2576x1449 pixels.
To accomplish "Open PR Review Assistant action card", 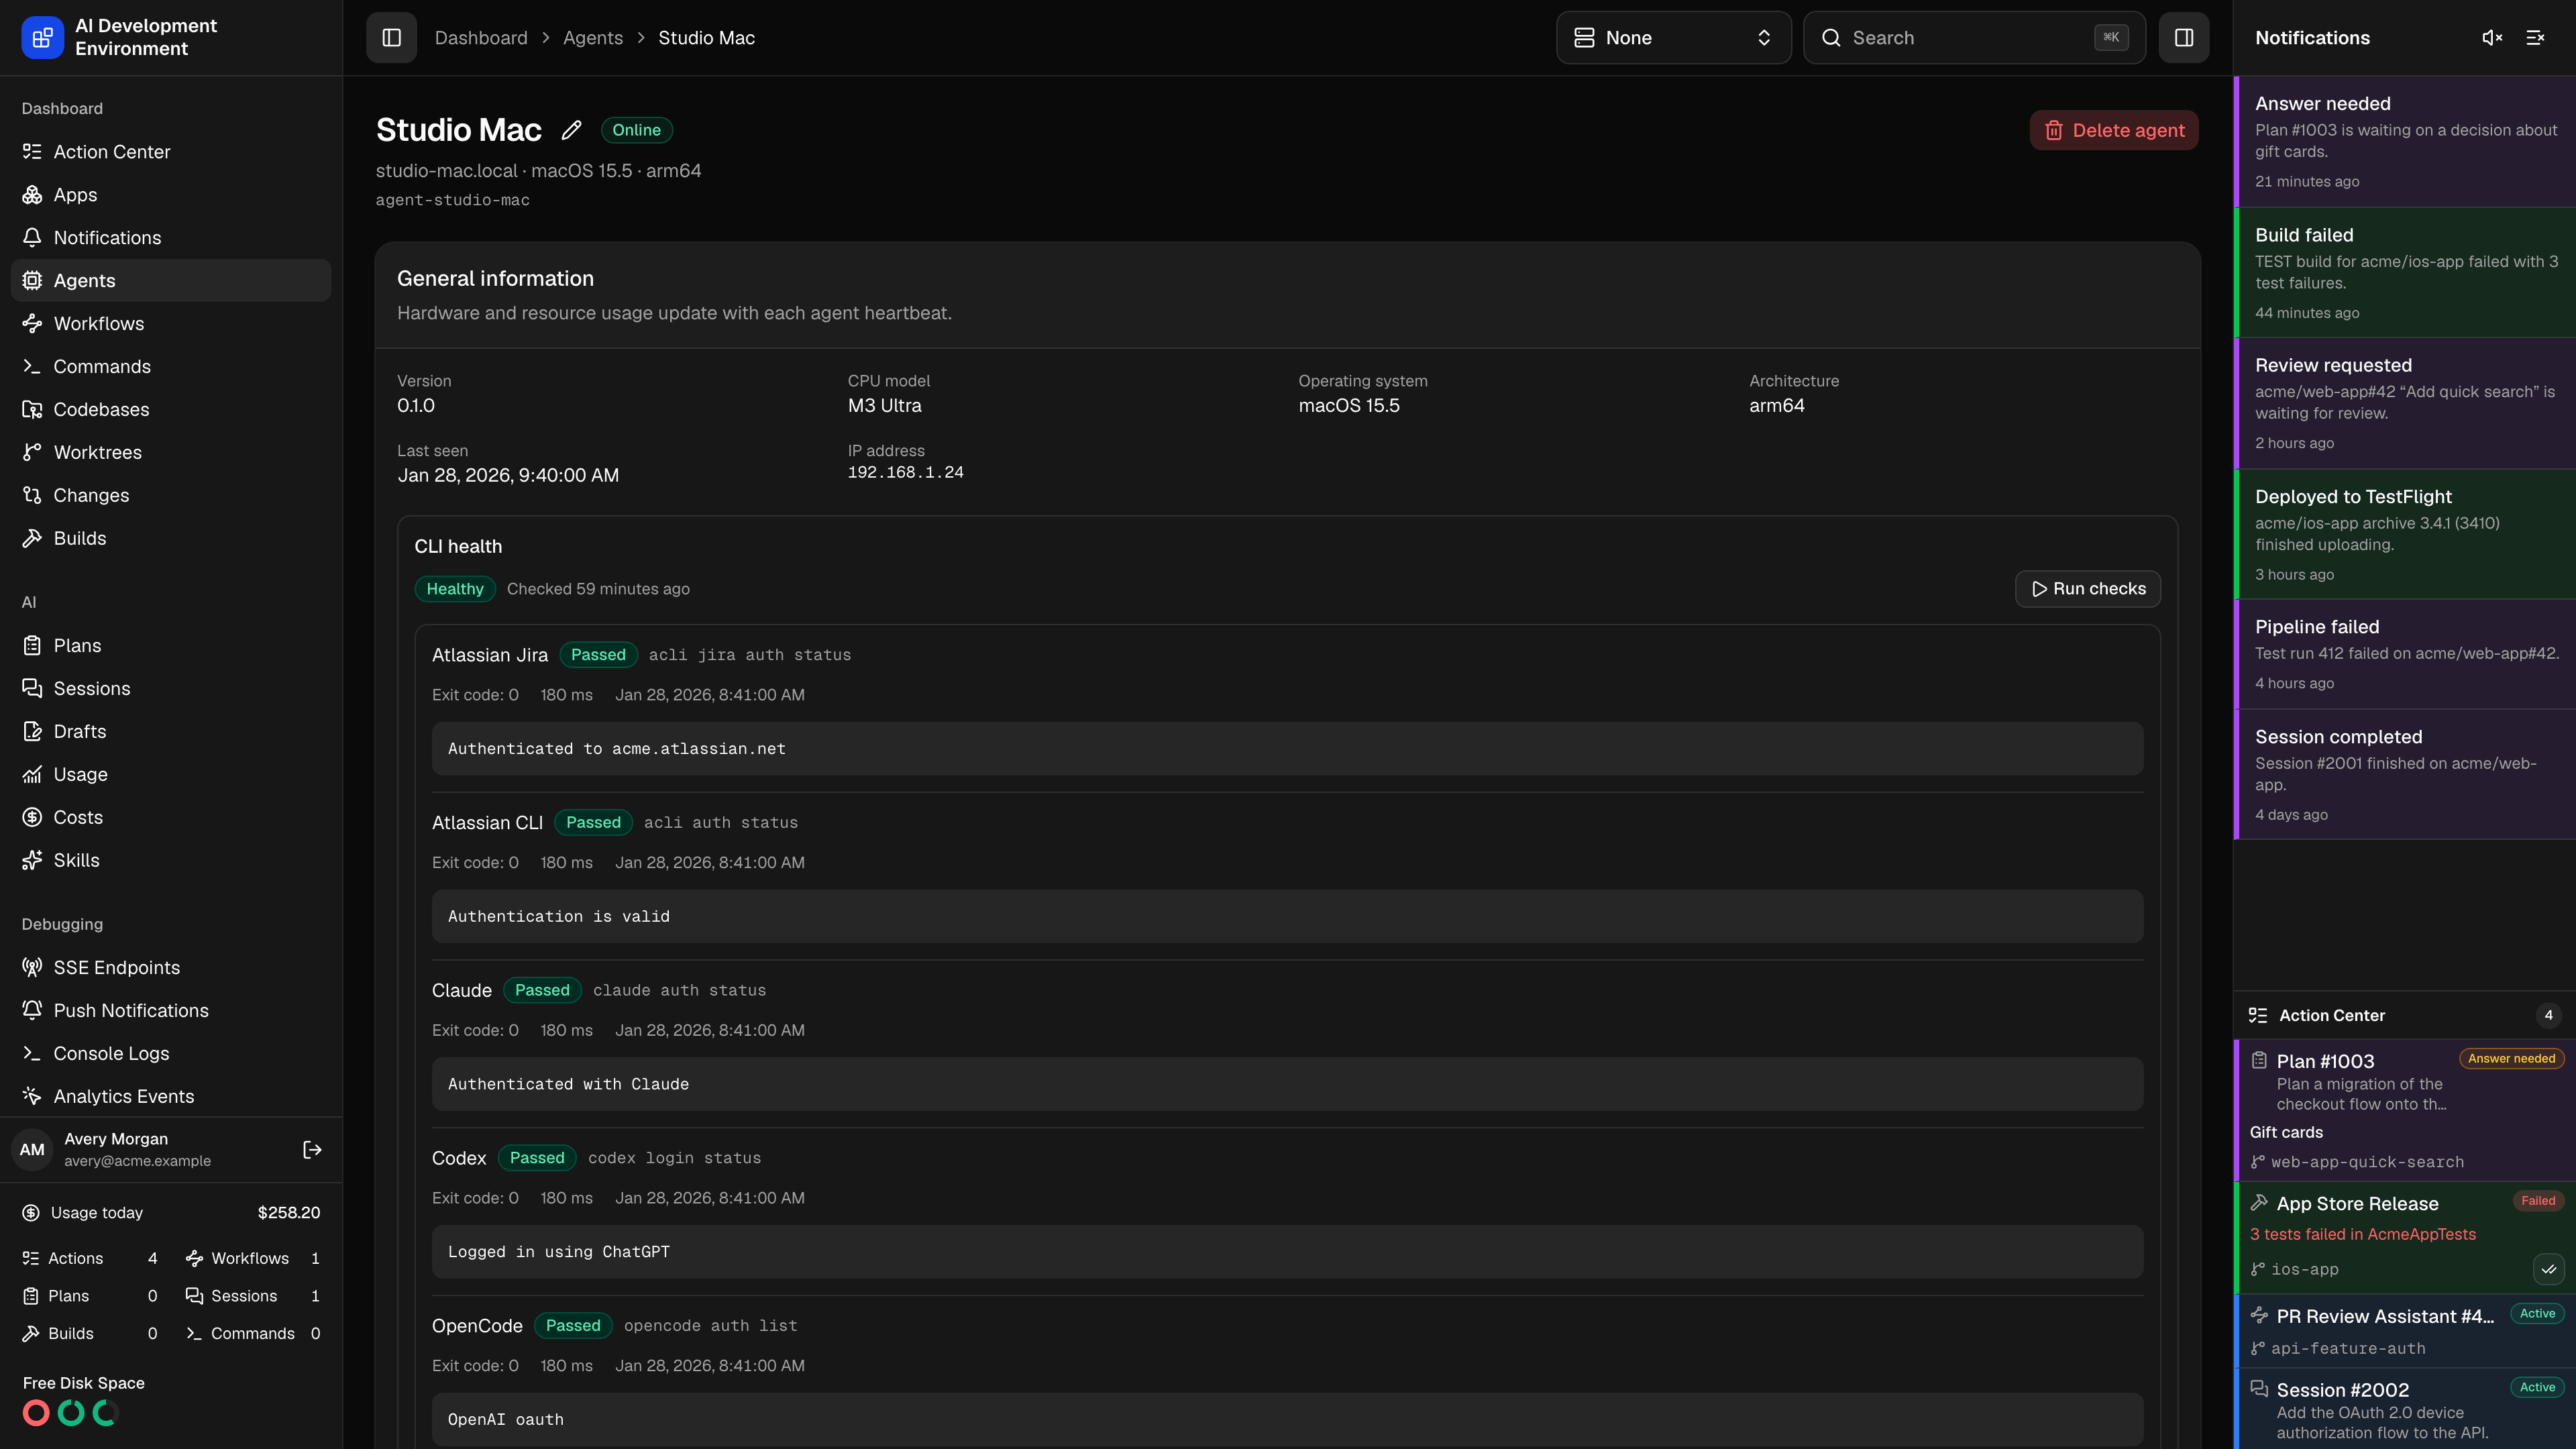I will pos(2405,1331).
